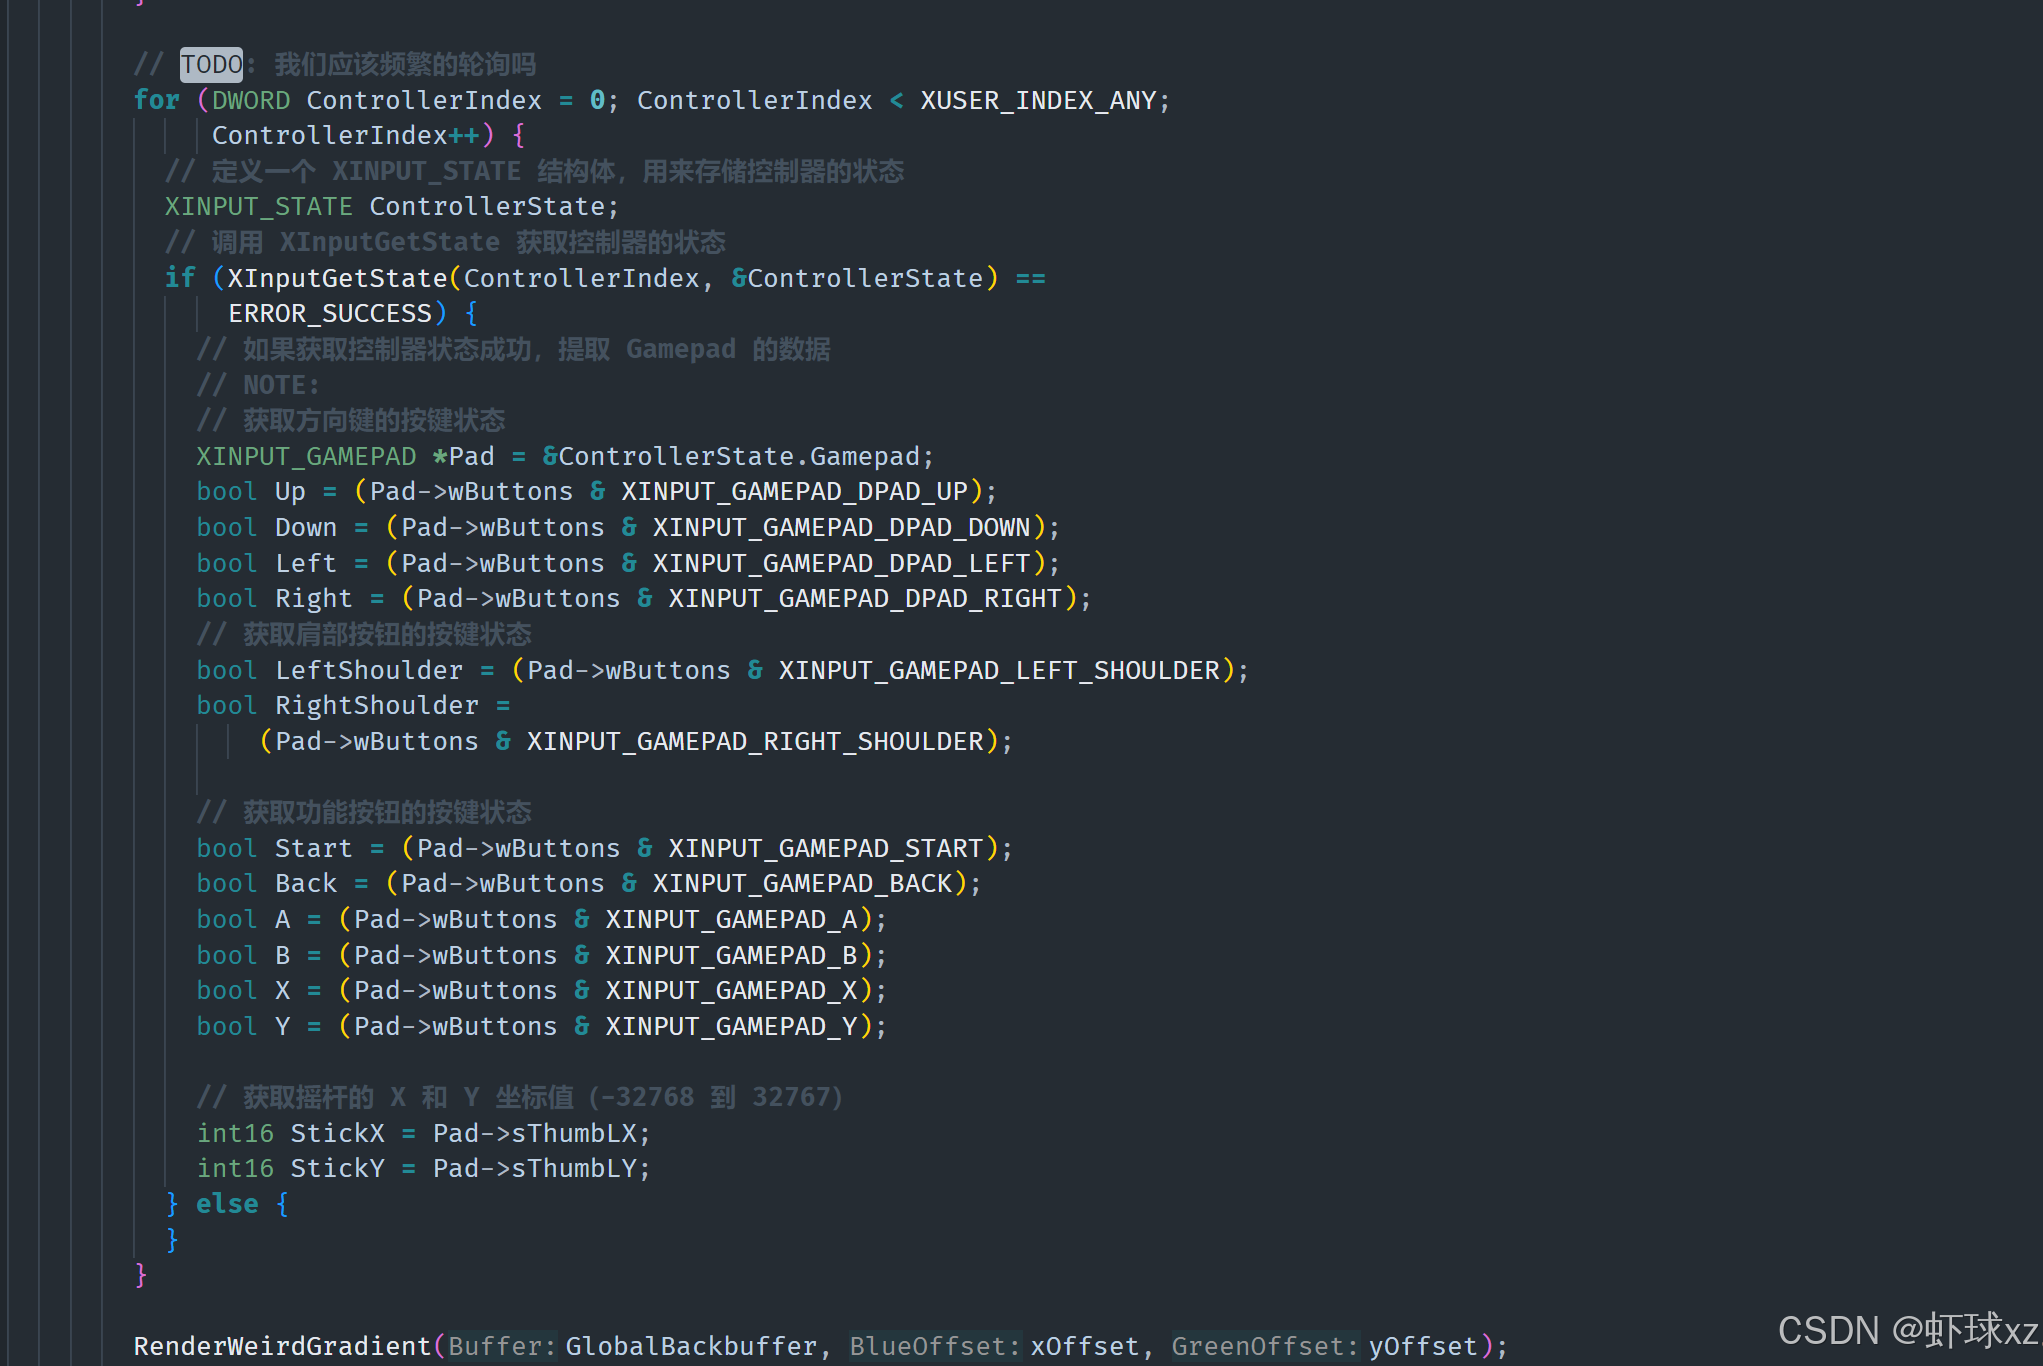
Task: Click XINPUT_GAMEPAD_X constant
Action: (731, 990)
